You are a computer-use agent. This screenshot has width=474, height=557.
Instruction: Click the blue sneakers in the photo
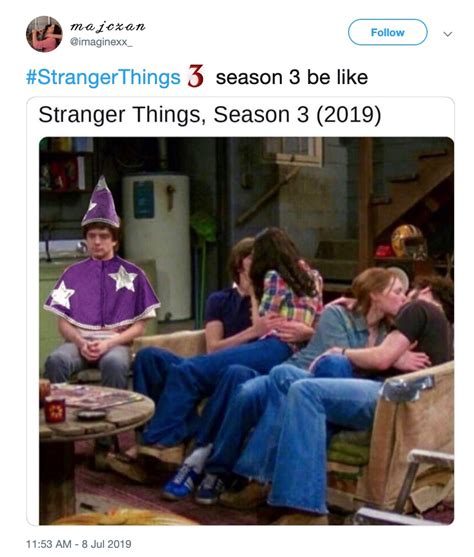(195, 483)
